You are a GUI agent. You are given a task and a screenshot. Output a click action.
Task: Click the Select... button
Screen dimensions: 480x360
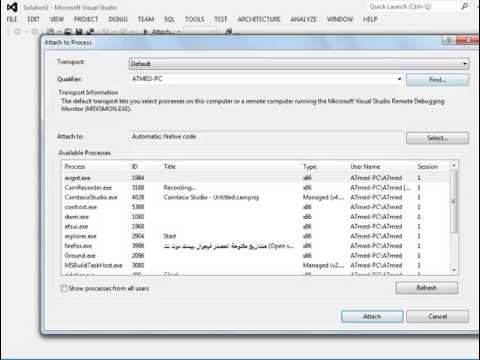point(437,138)
